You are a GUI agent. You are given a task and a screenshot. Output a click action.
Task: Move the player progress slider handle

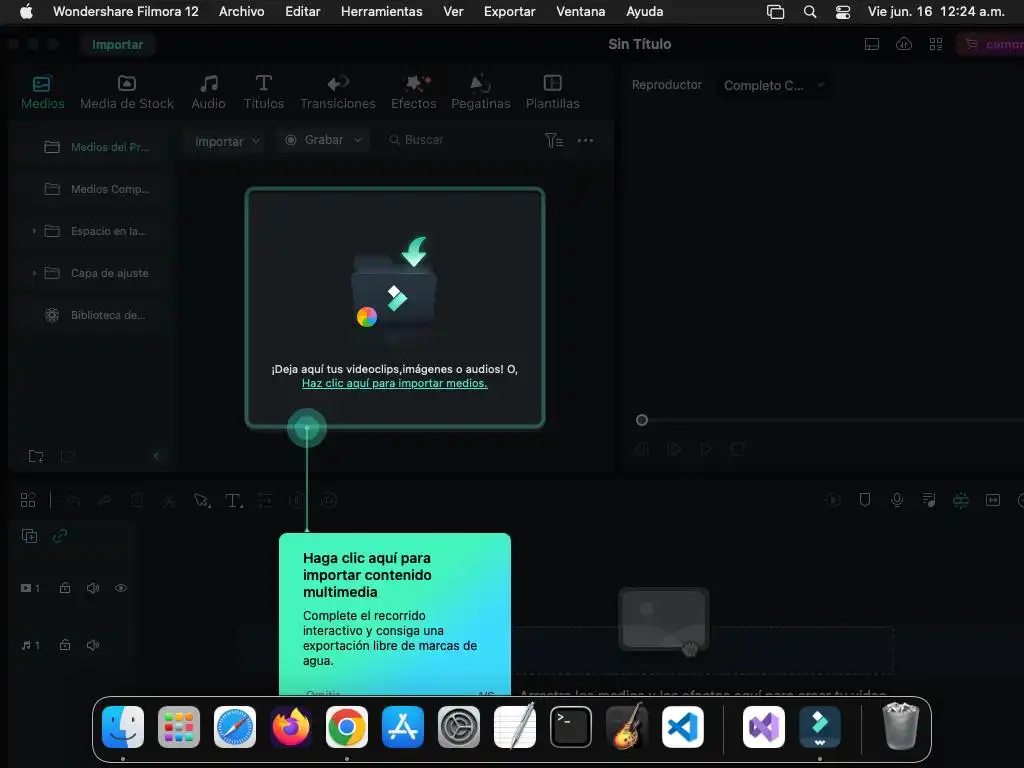click(x=642, y=420)
